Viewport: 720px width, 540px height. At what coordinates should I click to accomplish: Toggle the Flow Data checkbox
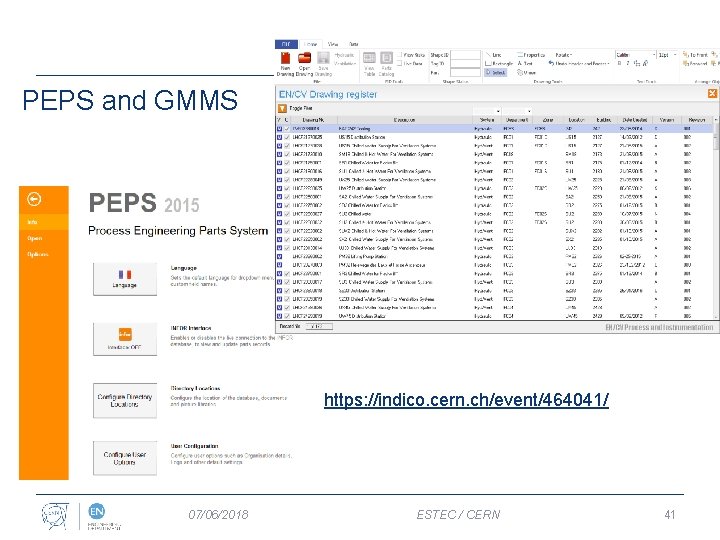coord(399,55)
